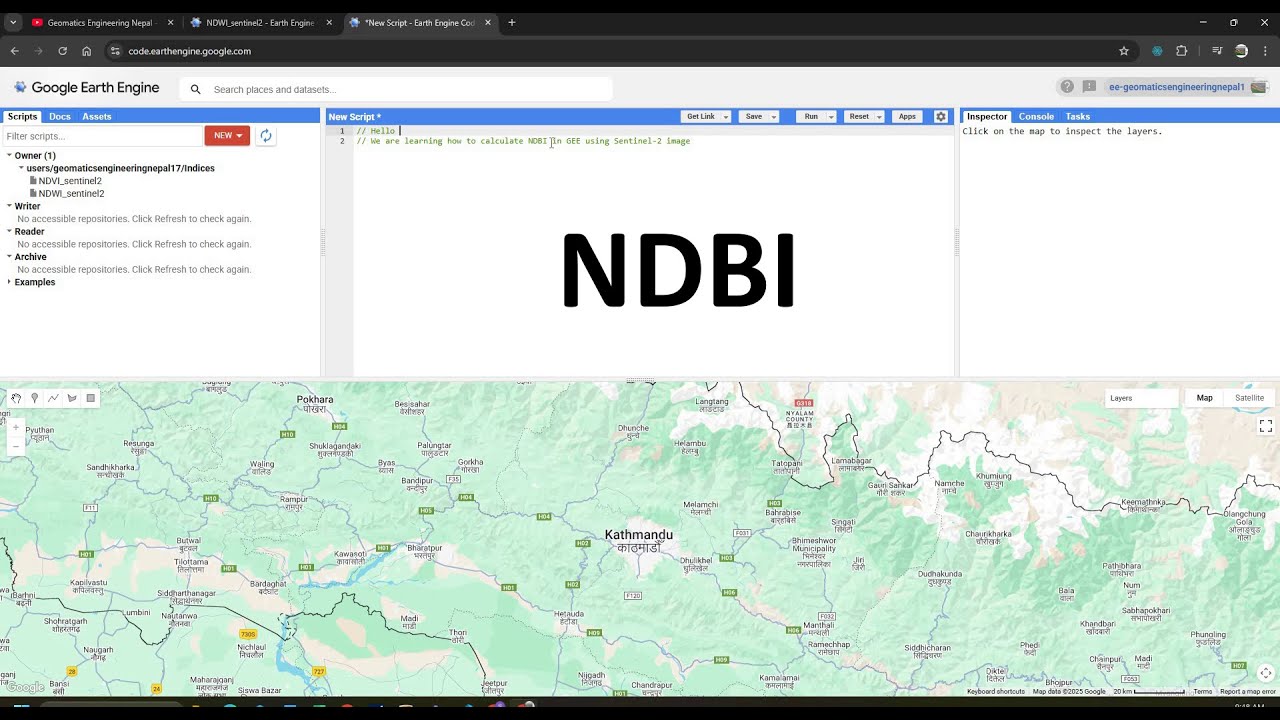
Task: Switch to the Docs tab
Action: [60, 117]
